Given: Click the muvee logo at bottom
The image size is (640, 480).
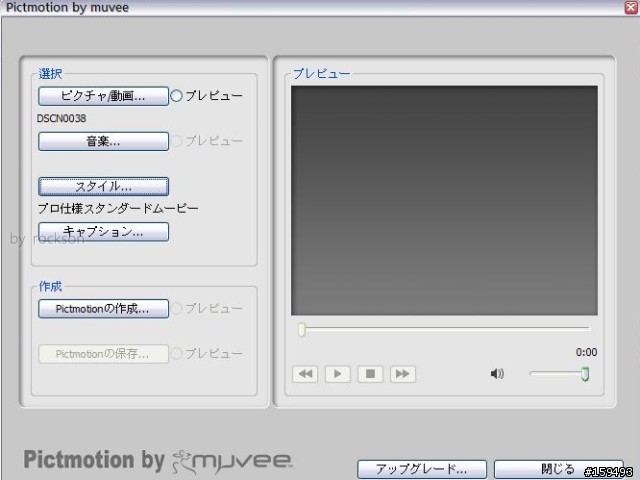Looking at the screenshot, I should pyautogui.click(x=232, y=462).
